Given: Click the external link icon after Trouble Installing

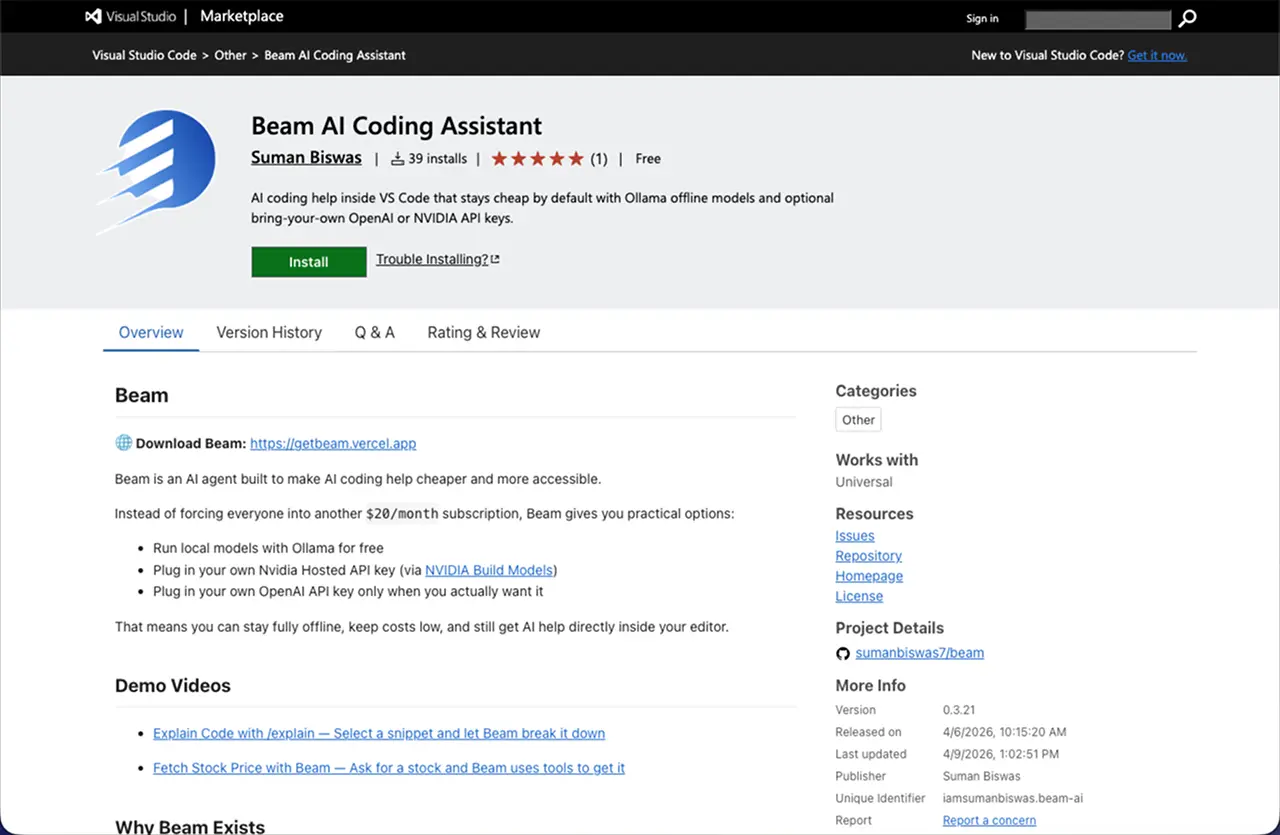Looking at the screenshot, I should (x=495, y=259).
